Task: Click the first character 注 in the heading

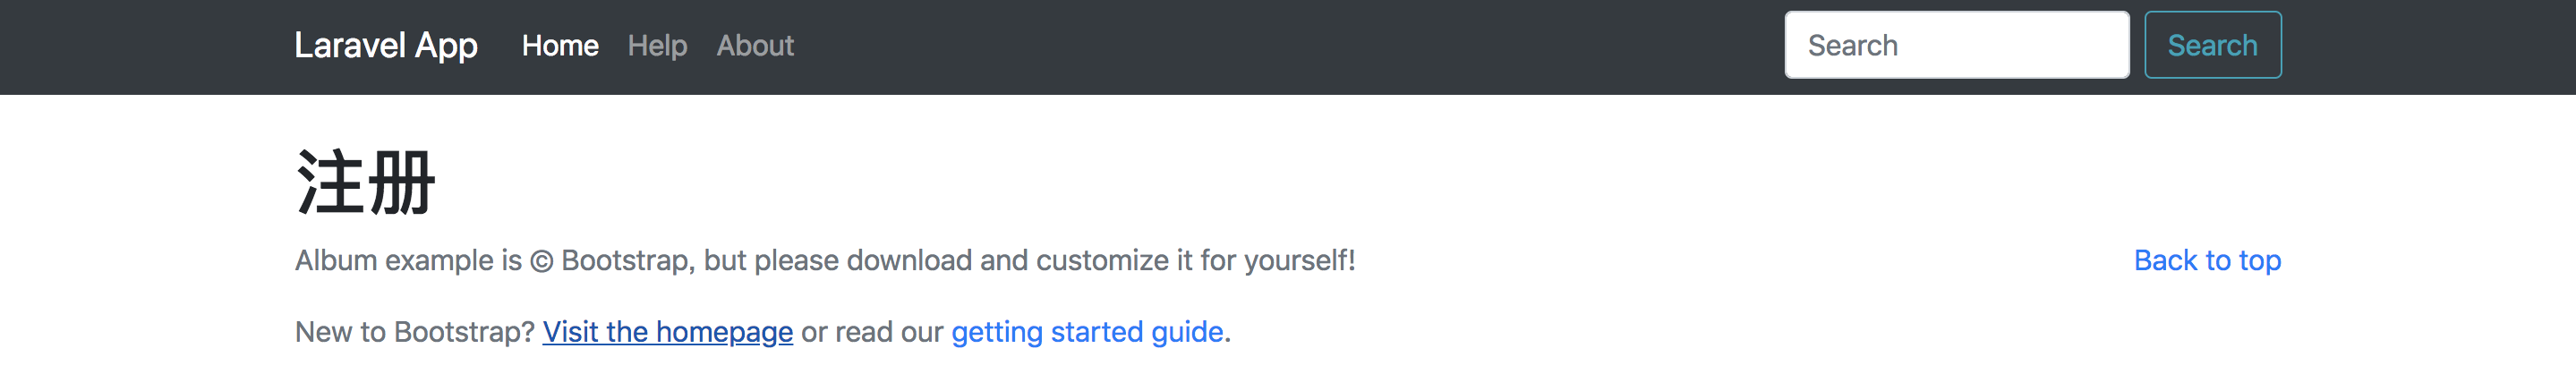Action: (330, 183)
